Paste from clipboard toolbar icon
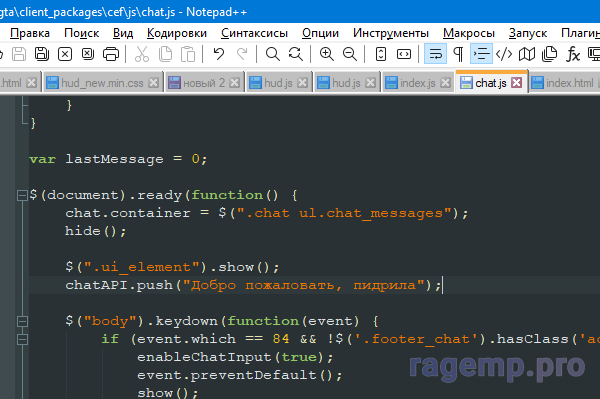This screenshot has height=399, width=600. [188, 54]
